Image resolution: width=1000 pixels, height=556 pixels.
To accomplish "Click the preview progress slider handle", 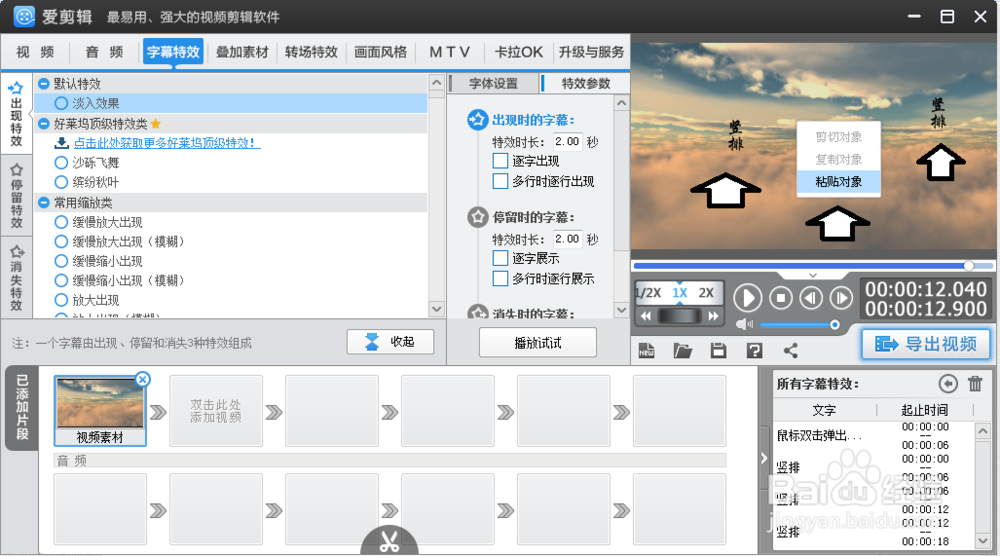I will [x=969, y=265].
